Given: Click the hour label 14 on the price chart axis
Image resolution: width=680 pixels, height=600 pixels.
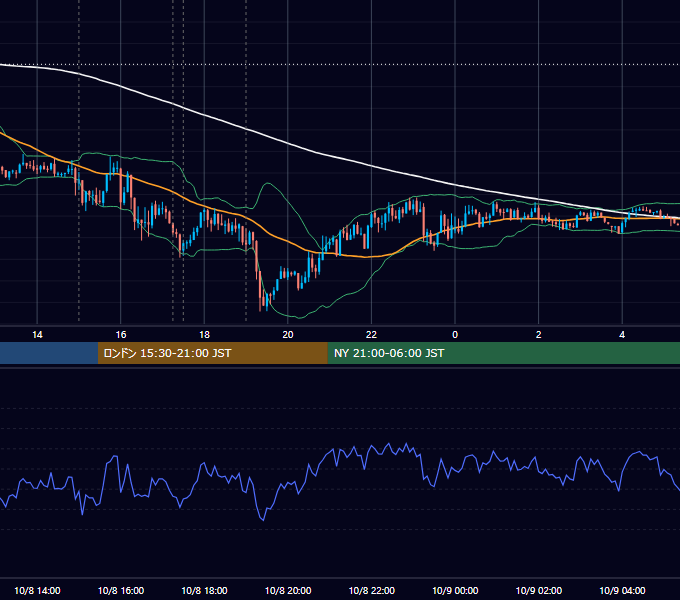Looking at the screenshot, I should pyautogui.click(x=37, y=335).
